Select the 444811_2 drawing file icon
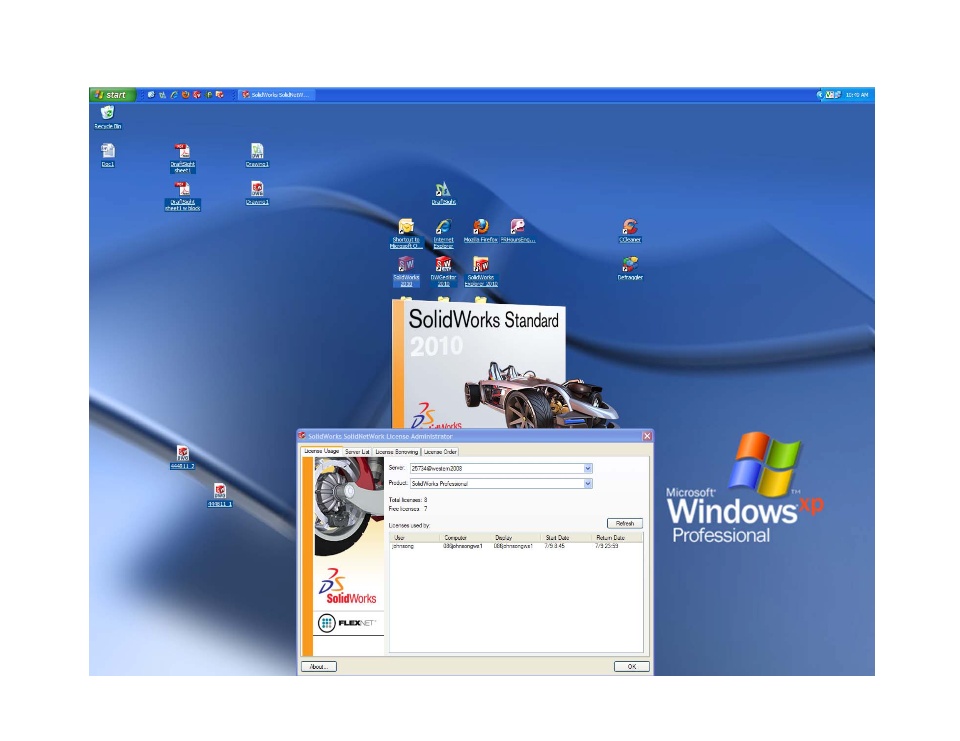This screenshot has width=960, height=741. (182, 457)
